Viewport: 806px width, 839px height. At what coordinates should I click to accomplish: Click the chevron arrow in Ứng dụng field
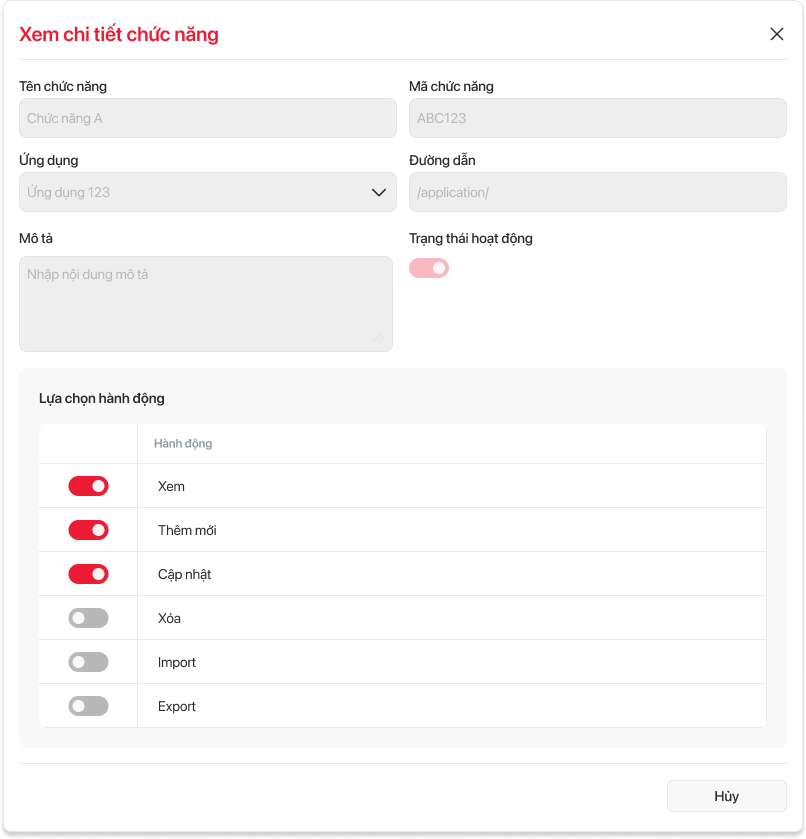click(379, 192)
